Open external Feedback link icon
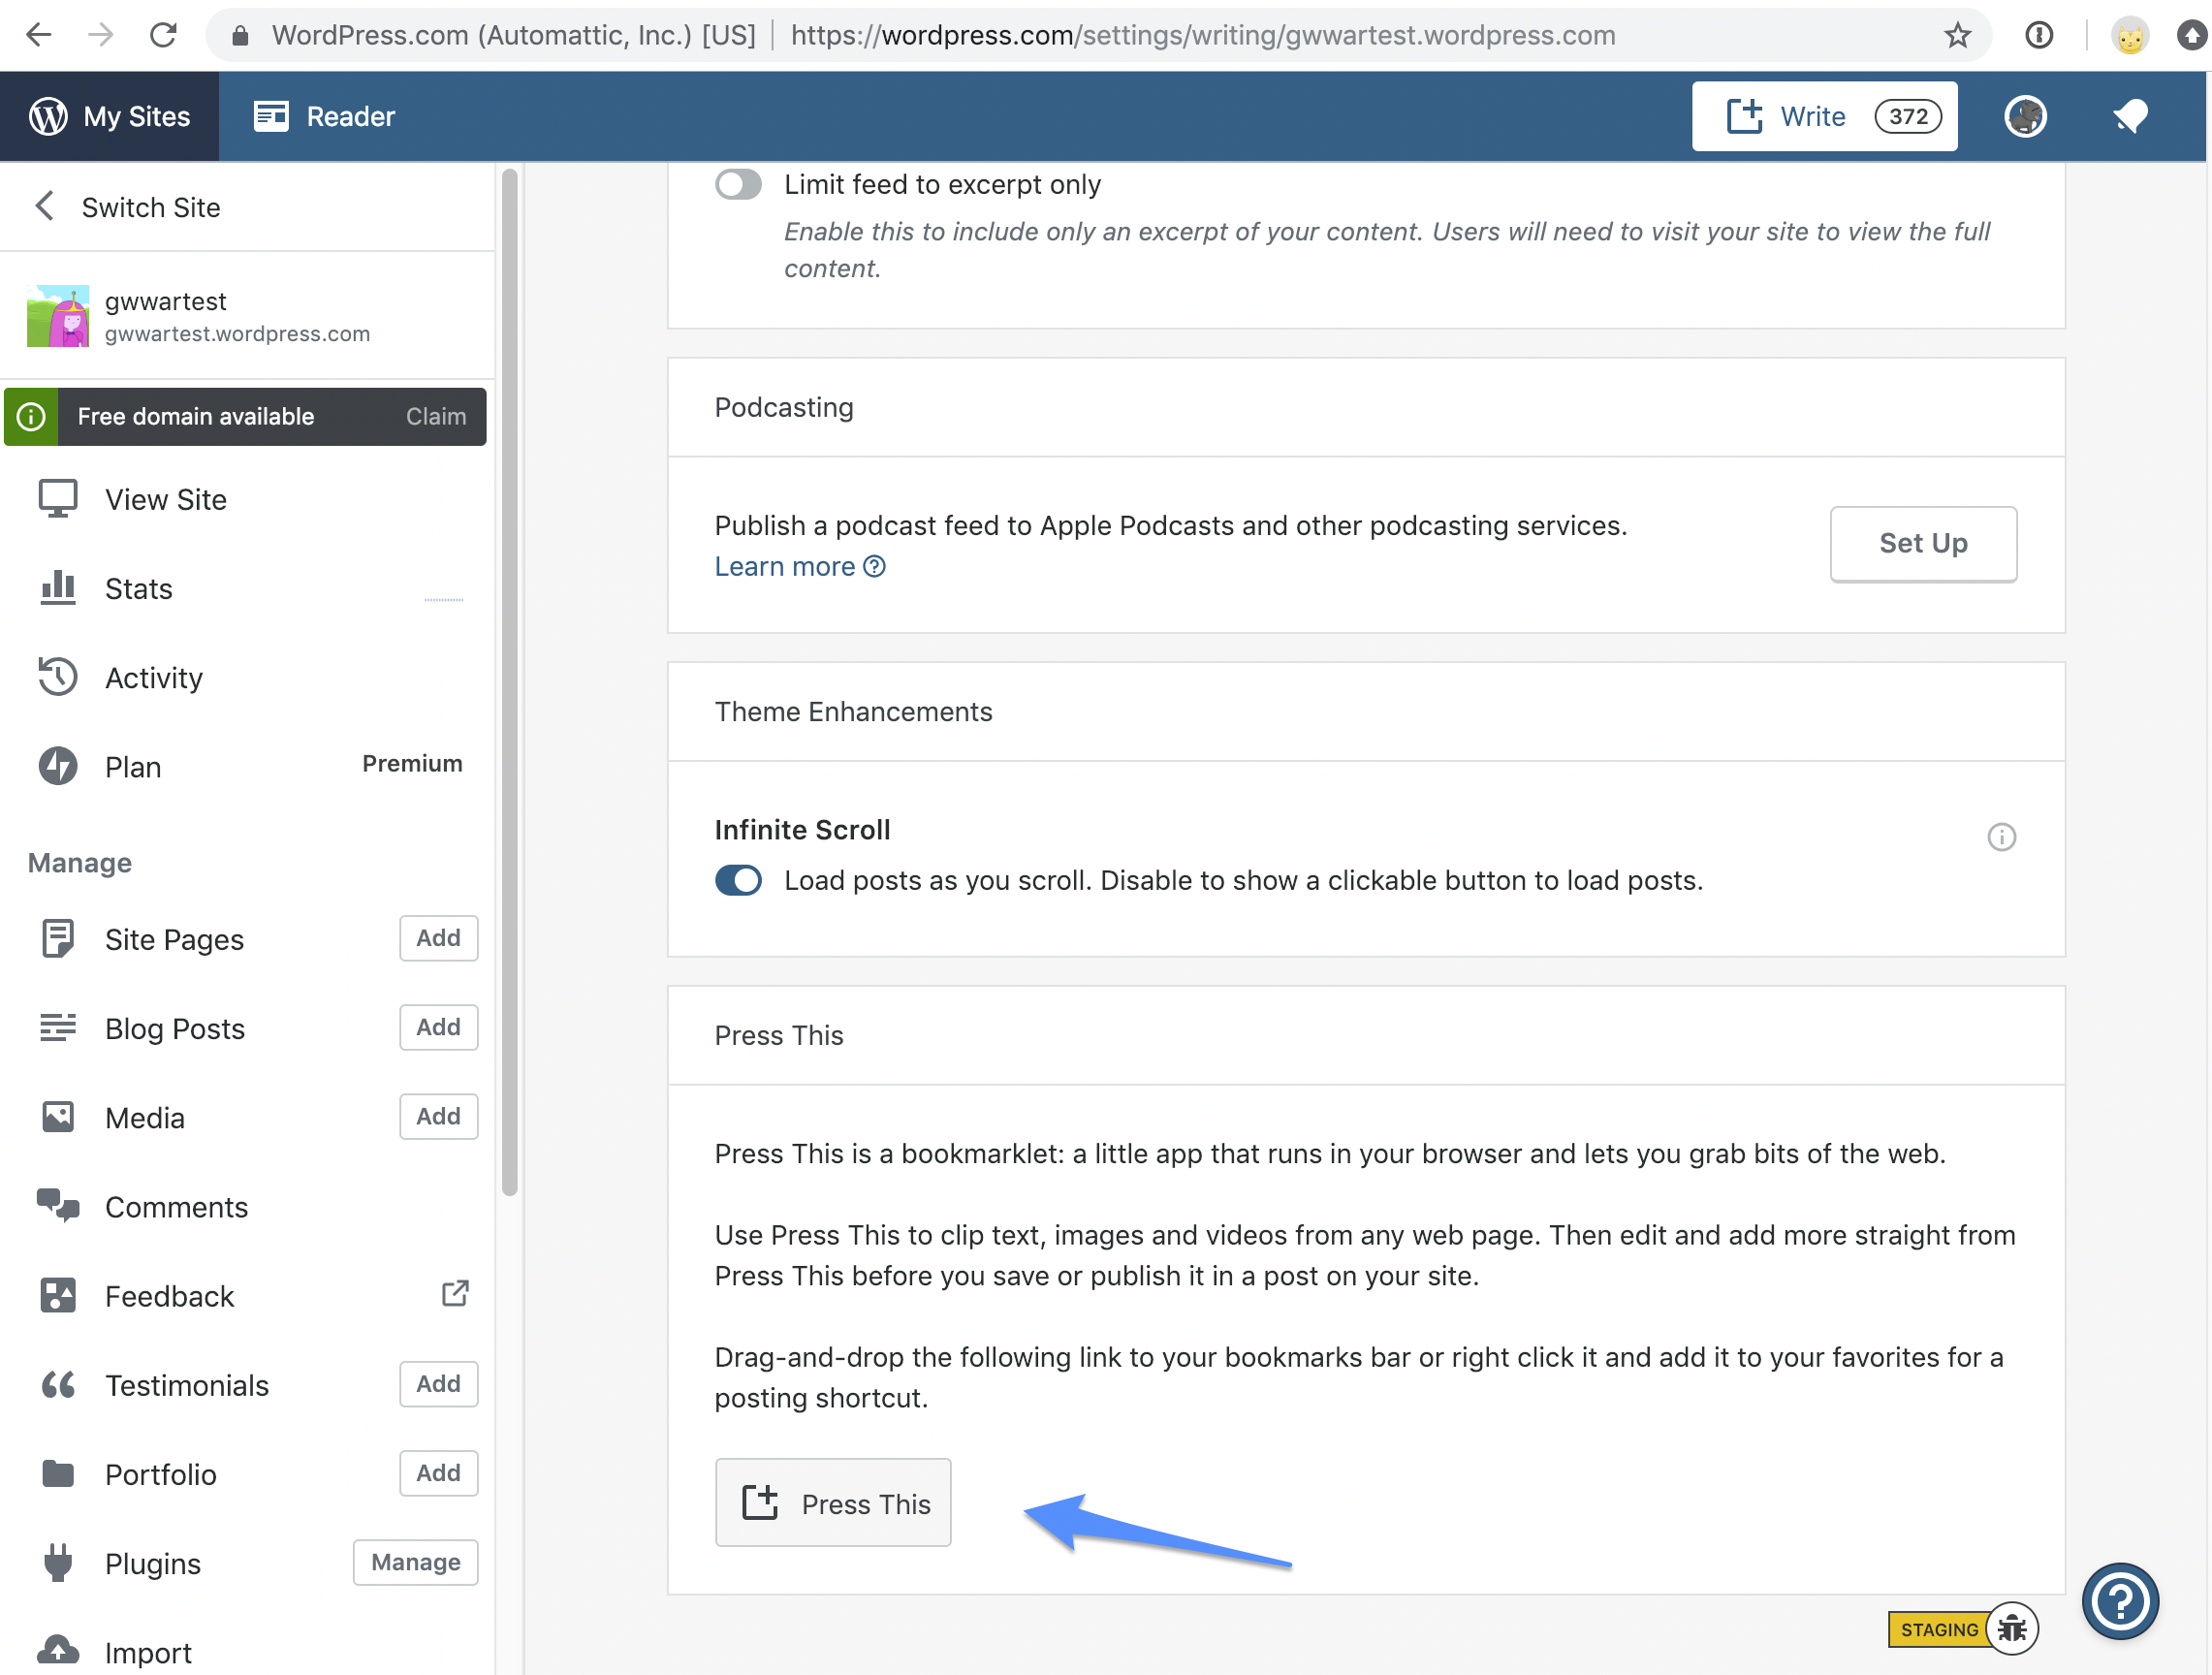2212x1675 pixels. pyautogui.click(x=455, y=1294)
